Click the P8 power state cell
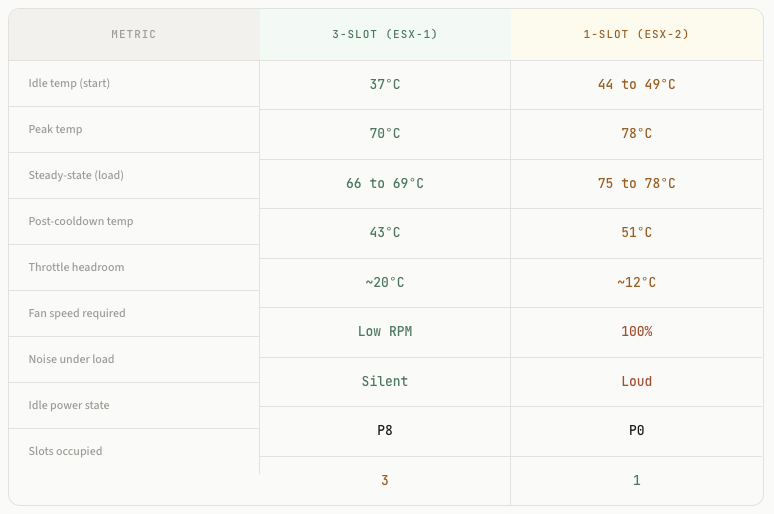This screenshot has width=774, height=514. 385,431
